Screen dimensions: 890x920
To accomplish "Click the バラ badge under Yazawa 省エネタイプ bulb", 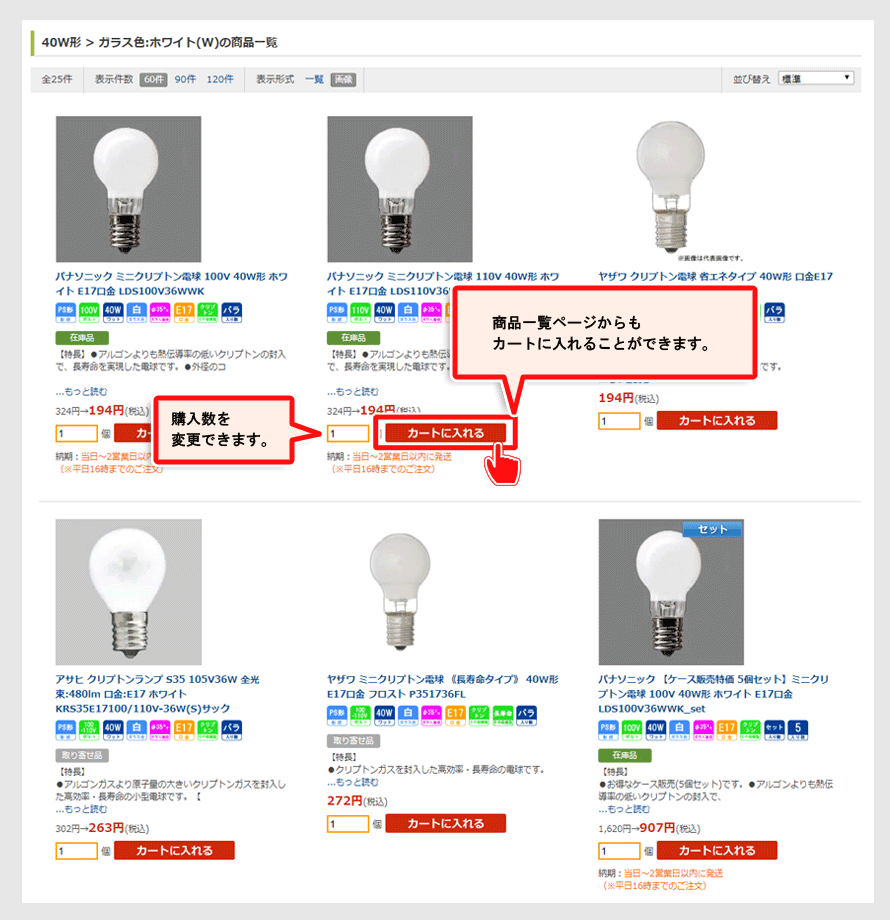I will coord(774,312).
